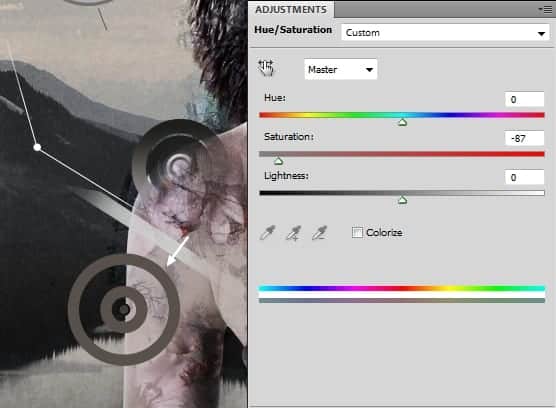Click the upper rainbow color bar
The height and width of the screenshot is (408, 556).
point(402,288)
